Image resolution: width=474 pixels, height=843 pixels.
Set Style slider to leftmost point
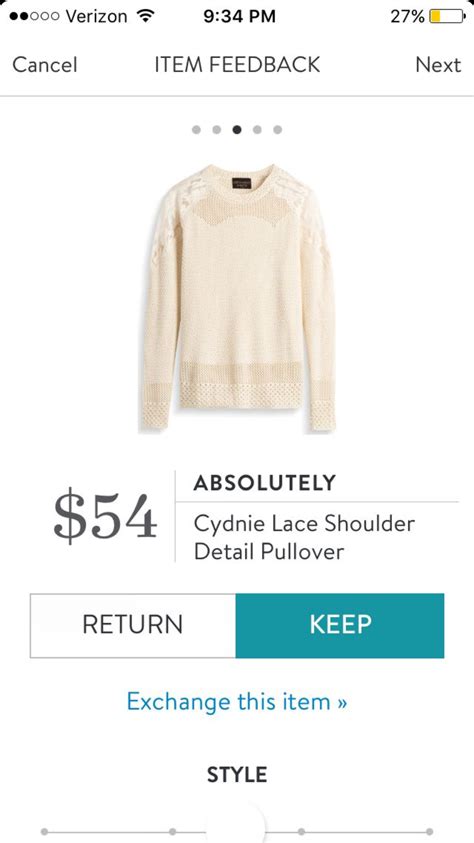click(44, 832)
